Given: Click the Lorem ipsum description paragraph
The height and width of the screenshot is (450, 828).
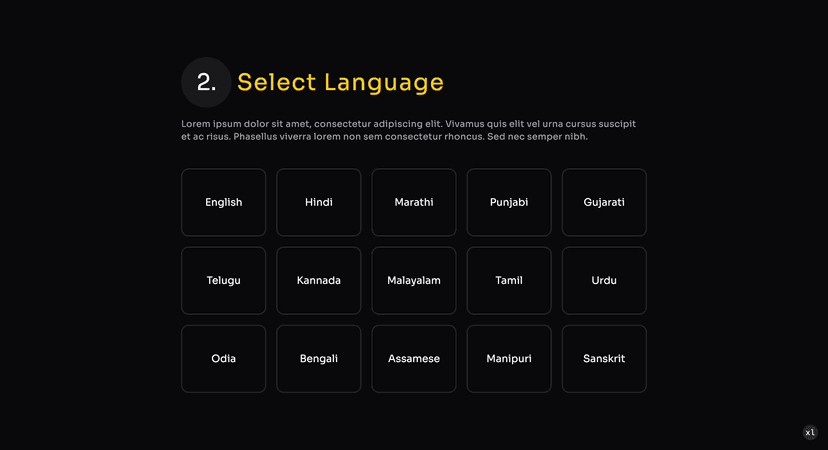Looking at the screenshot, I should [x=408, y=130].
